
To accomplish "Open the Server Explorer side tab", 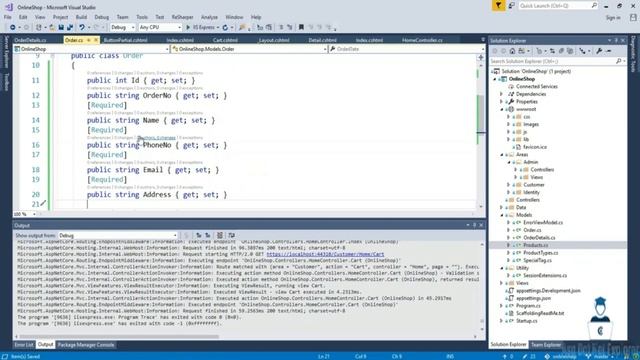I will [x=6, y=52].
